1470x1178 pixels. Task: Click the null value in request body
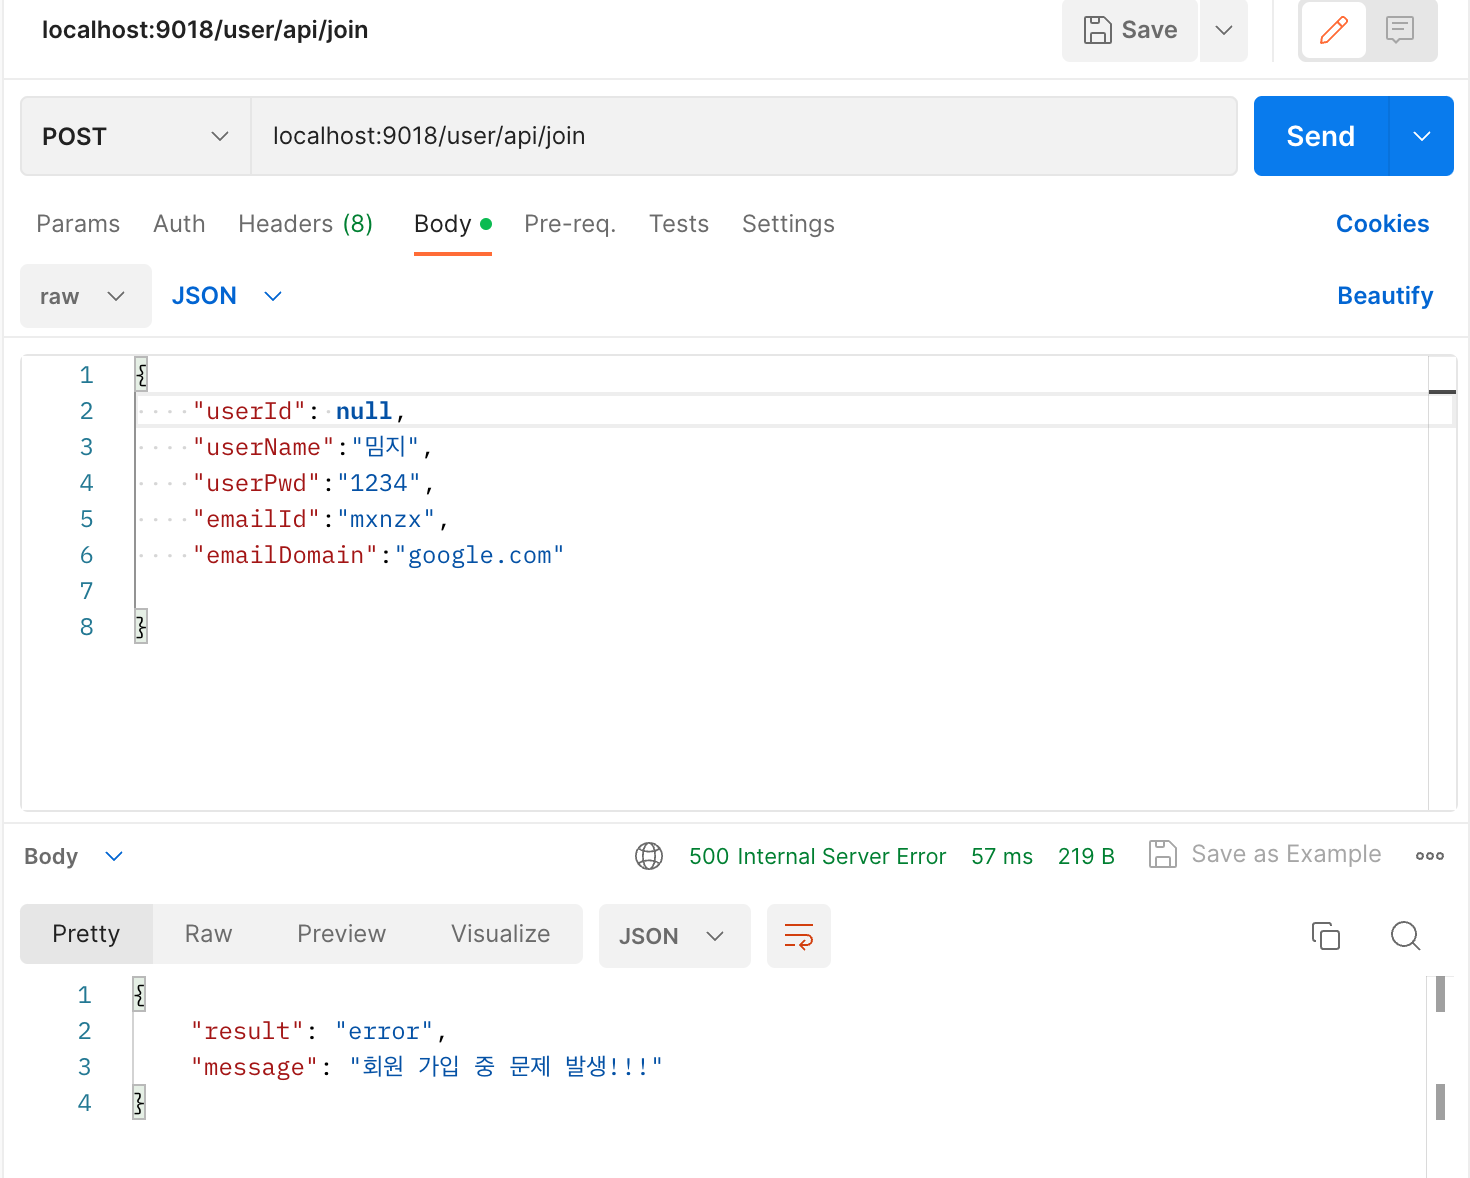[364, 411]
